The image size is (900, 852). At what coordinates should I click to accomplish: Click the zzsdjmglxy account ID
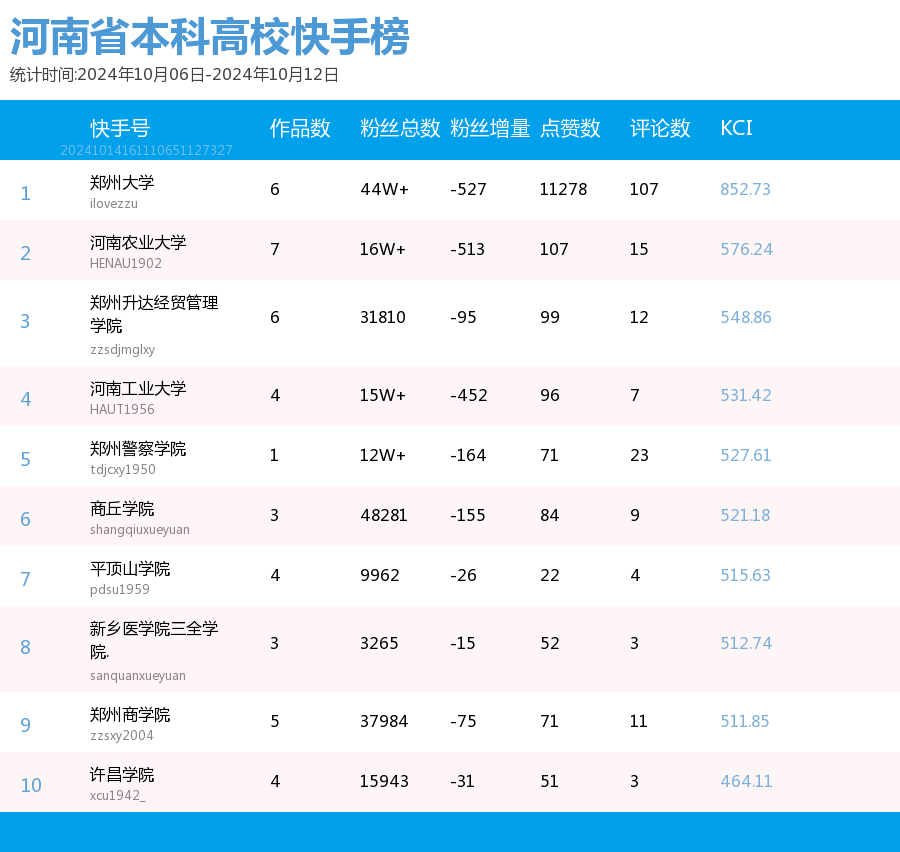pos(122,349)
